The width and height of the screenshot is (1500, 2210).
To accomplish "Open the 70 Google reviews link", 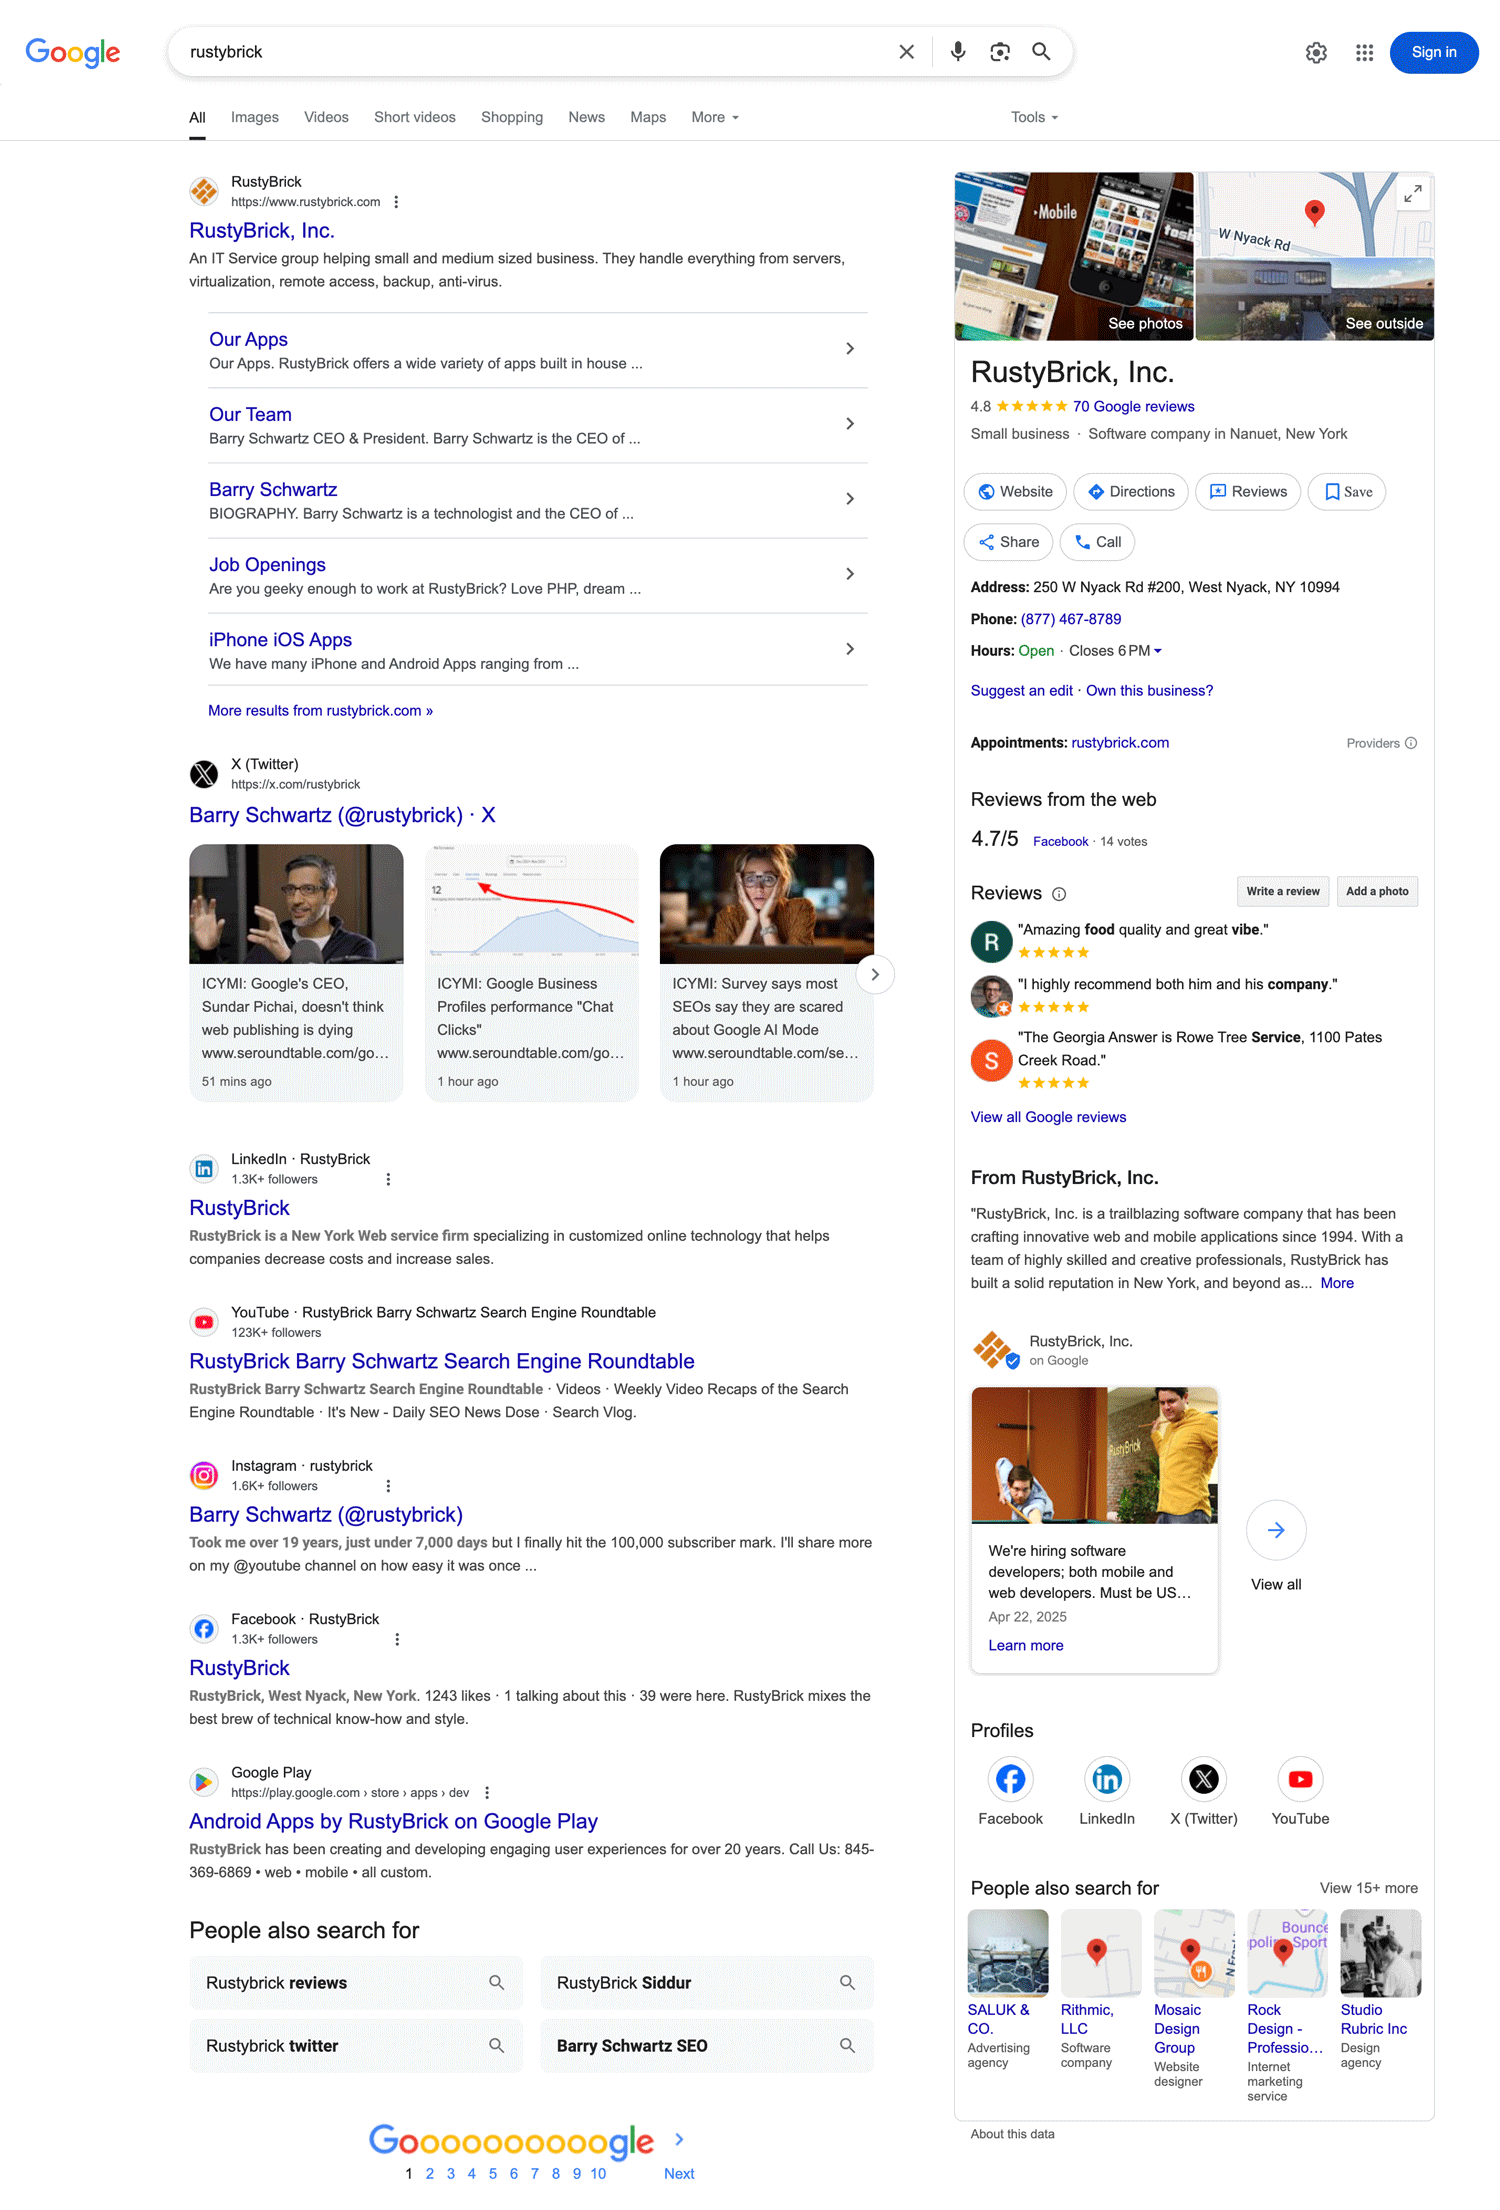I will point(1133,406).
